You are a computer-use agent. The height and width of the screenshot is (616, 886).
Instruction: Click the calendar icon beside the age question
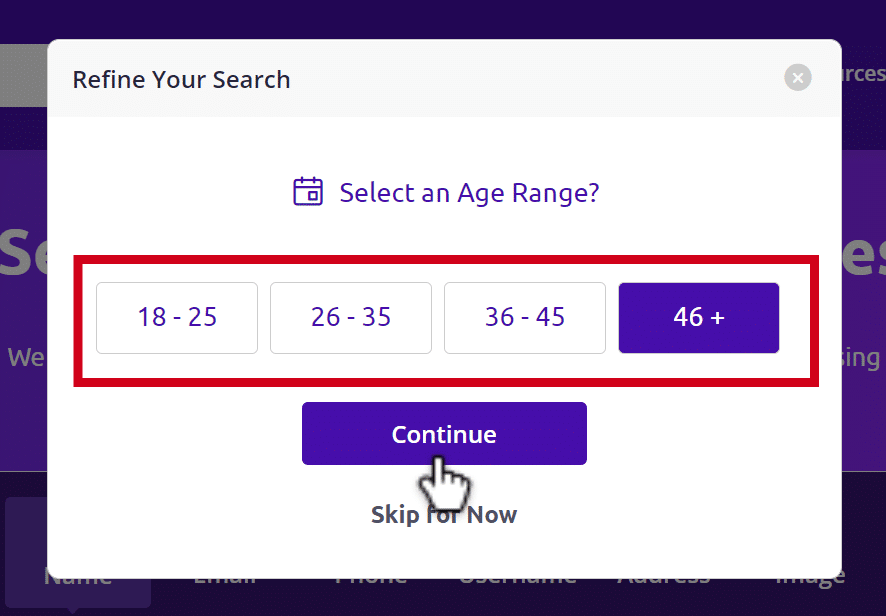point(308,192)
